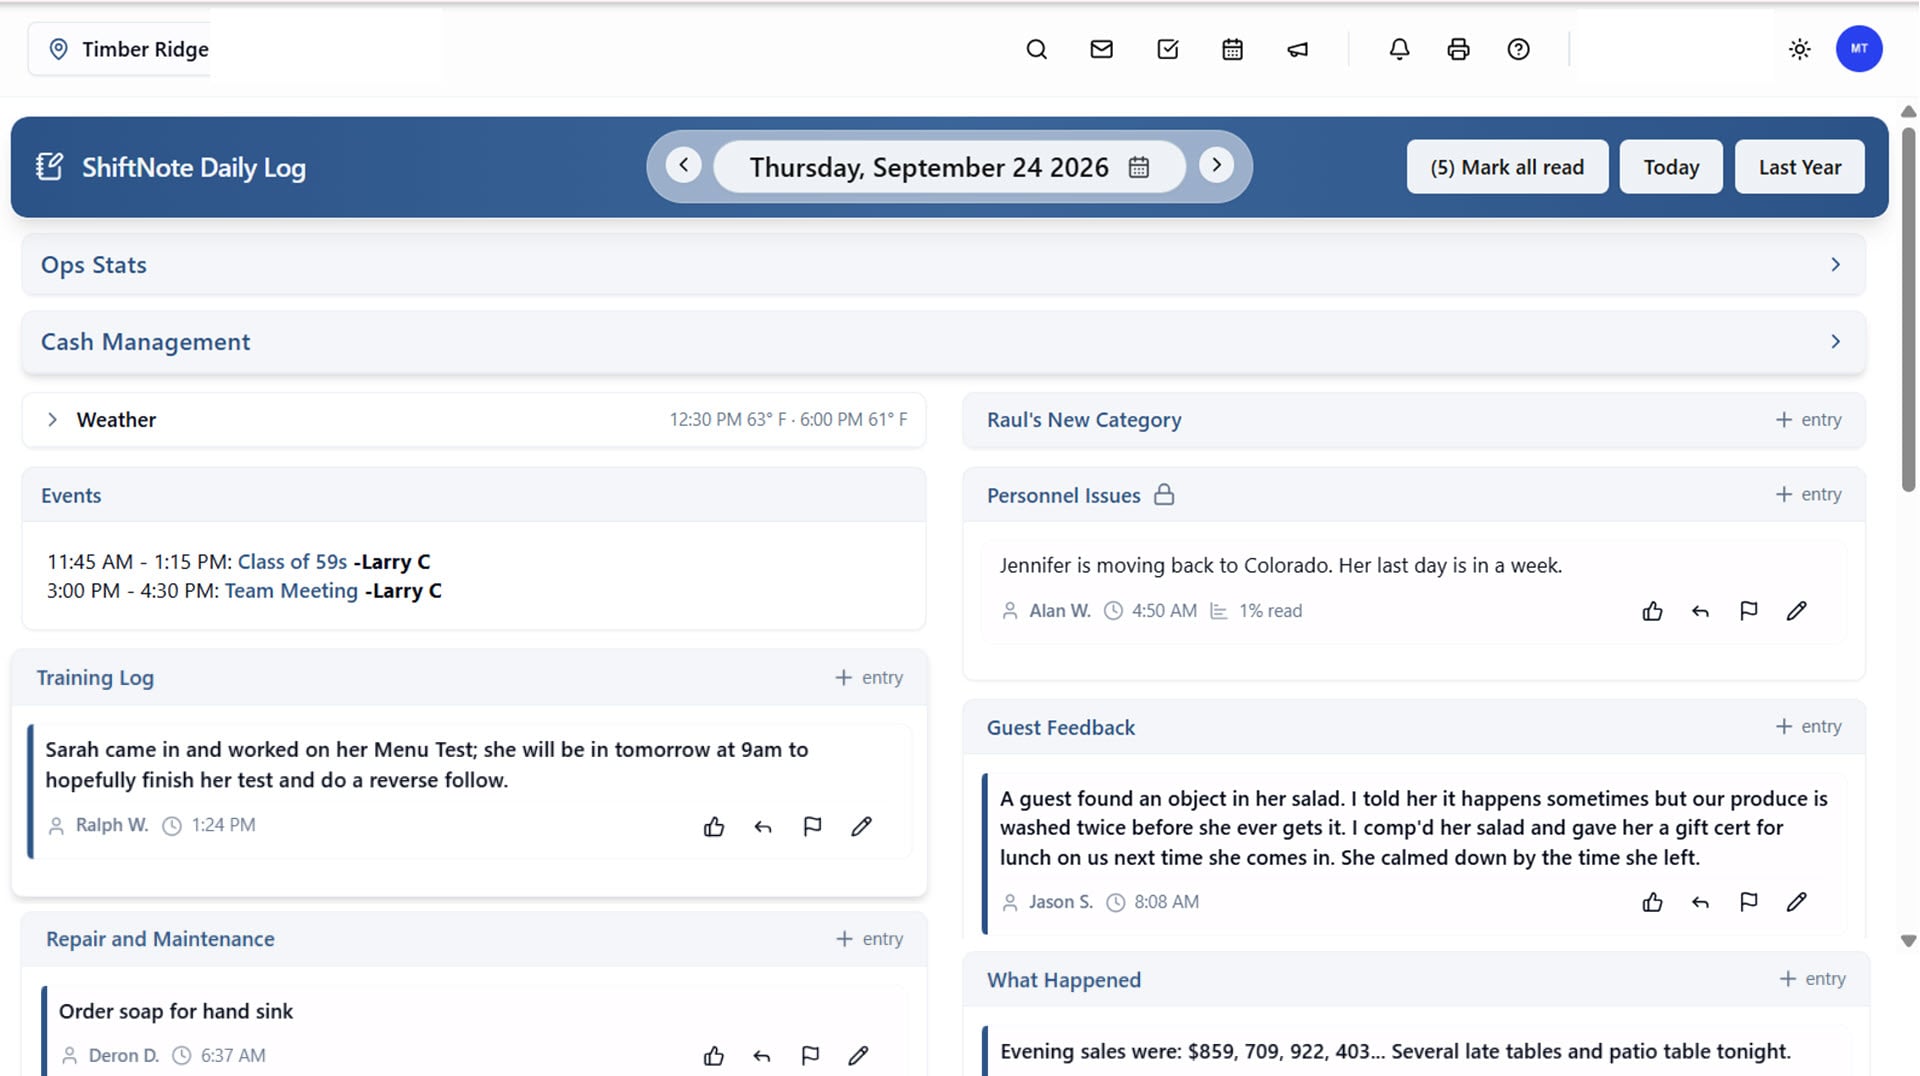
Task: Add entry to Repair and Maintenance
Action: tap(869, 939)
